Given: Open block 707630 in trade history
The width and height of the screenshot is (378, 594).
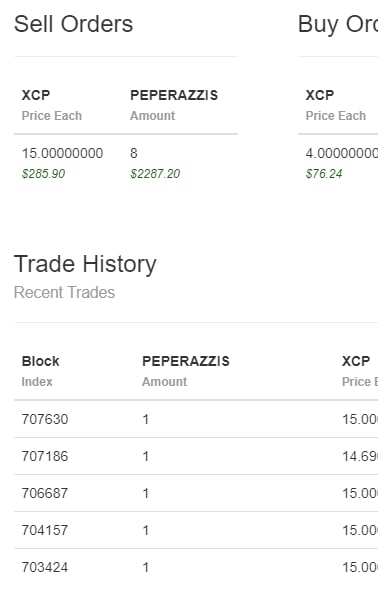Looking at the screenshot, I should click(45, 419).
